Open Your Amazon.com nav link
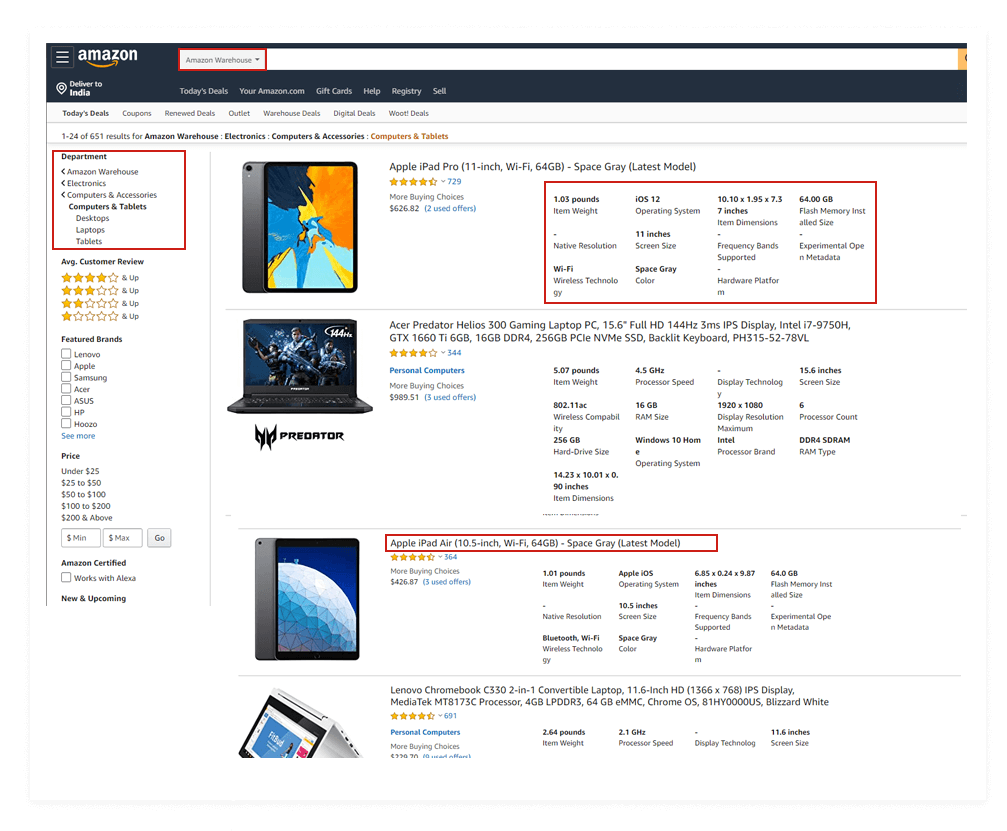 click(272, 91)
